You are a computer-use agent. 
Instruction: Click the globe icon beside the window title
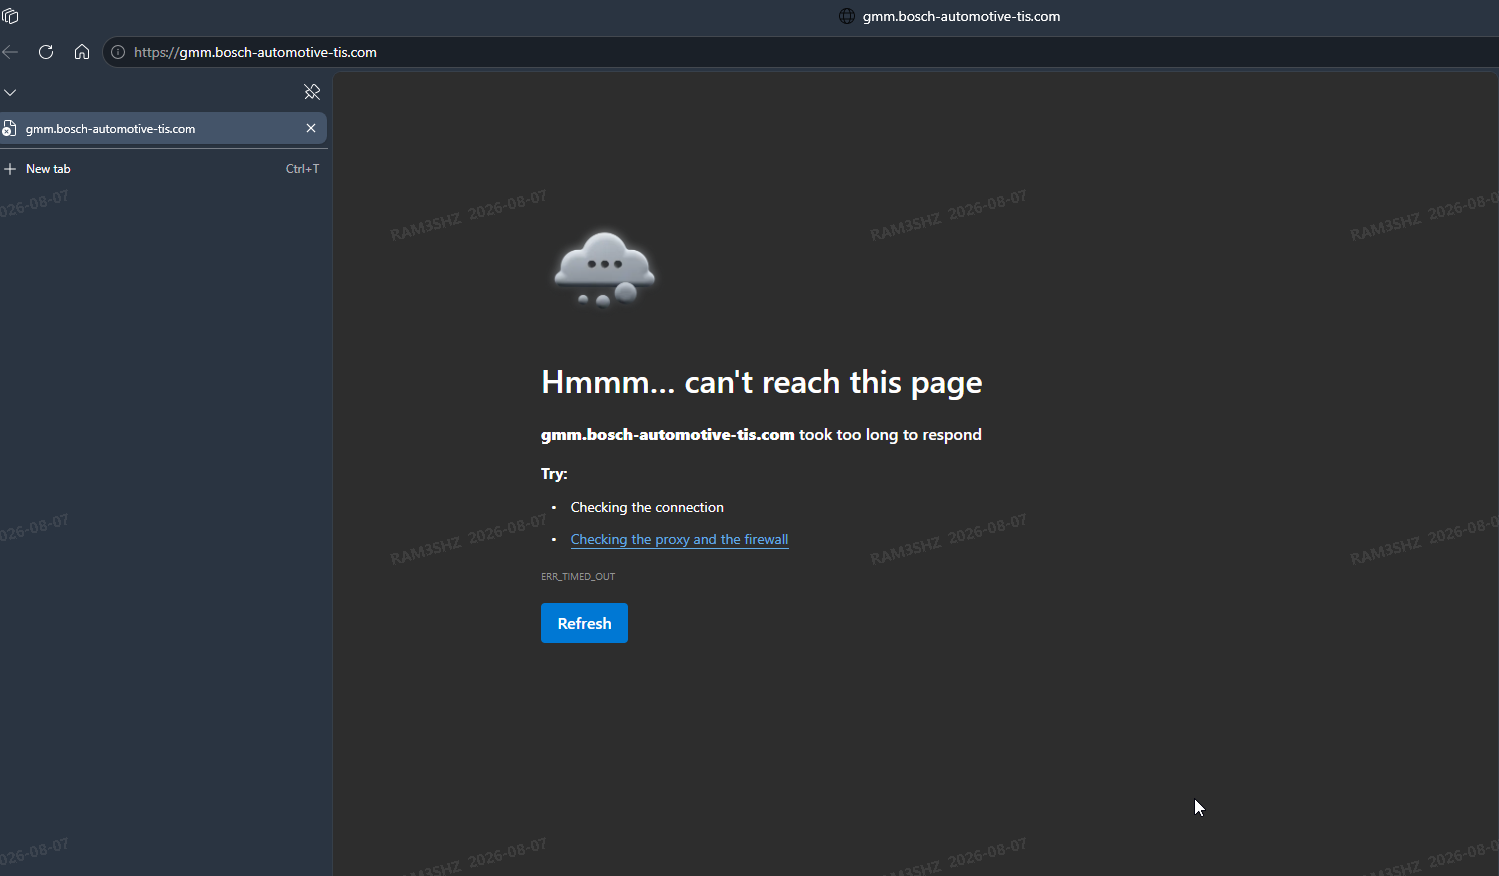pyautogui.click(x=847, y=16)
